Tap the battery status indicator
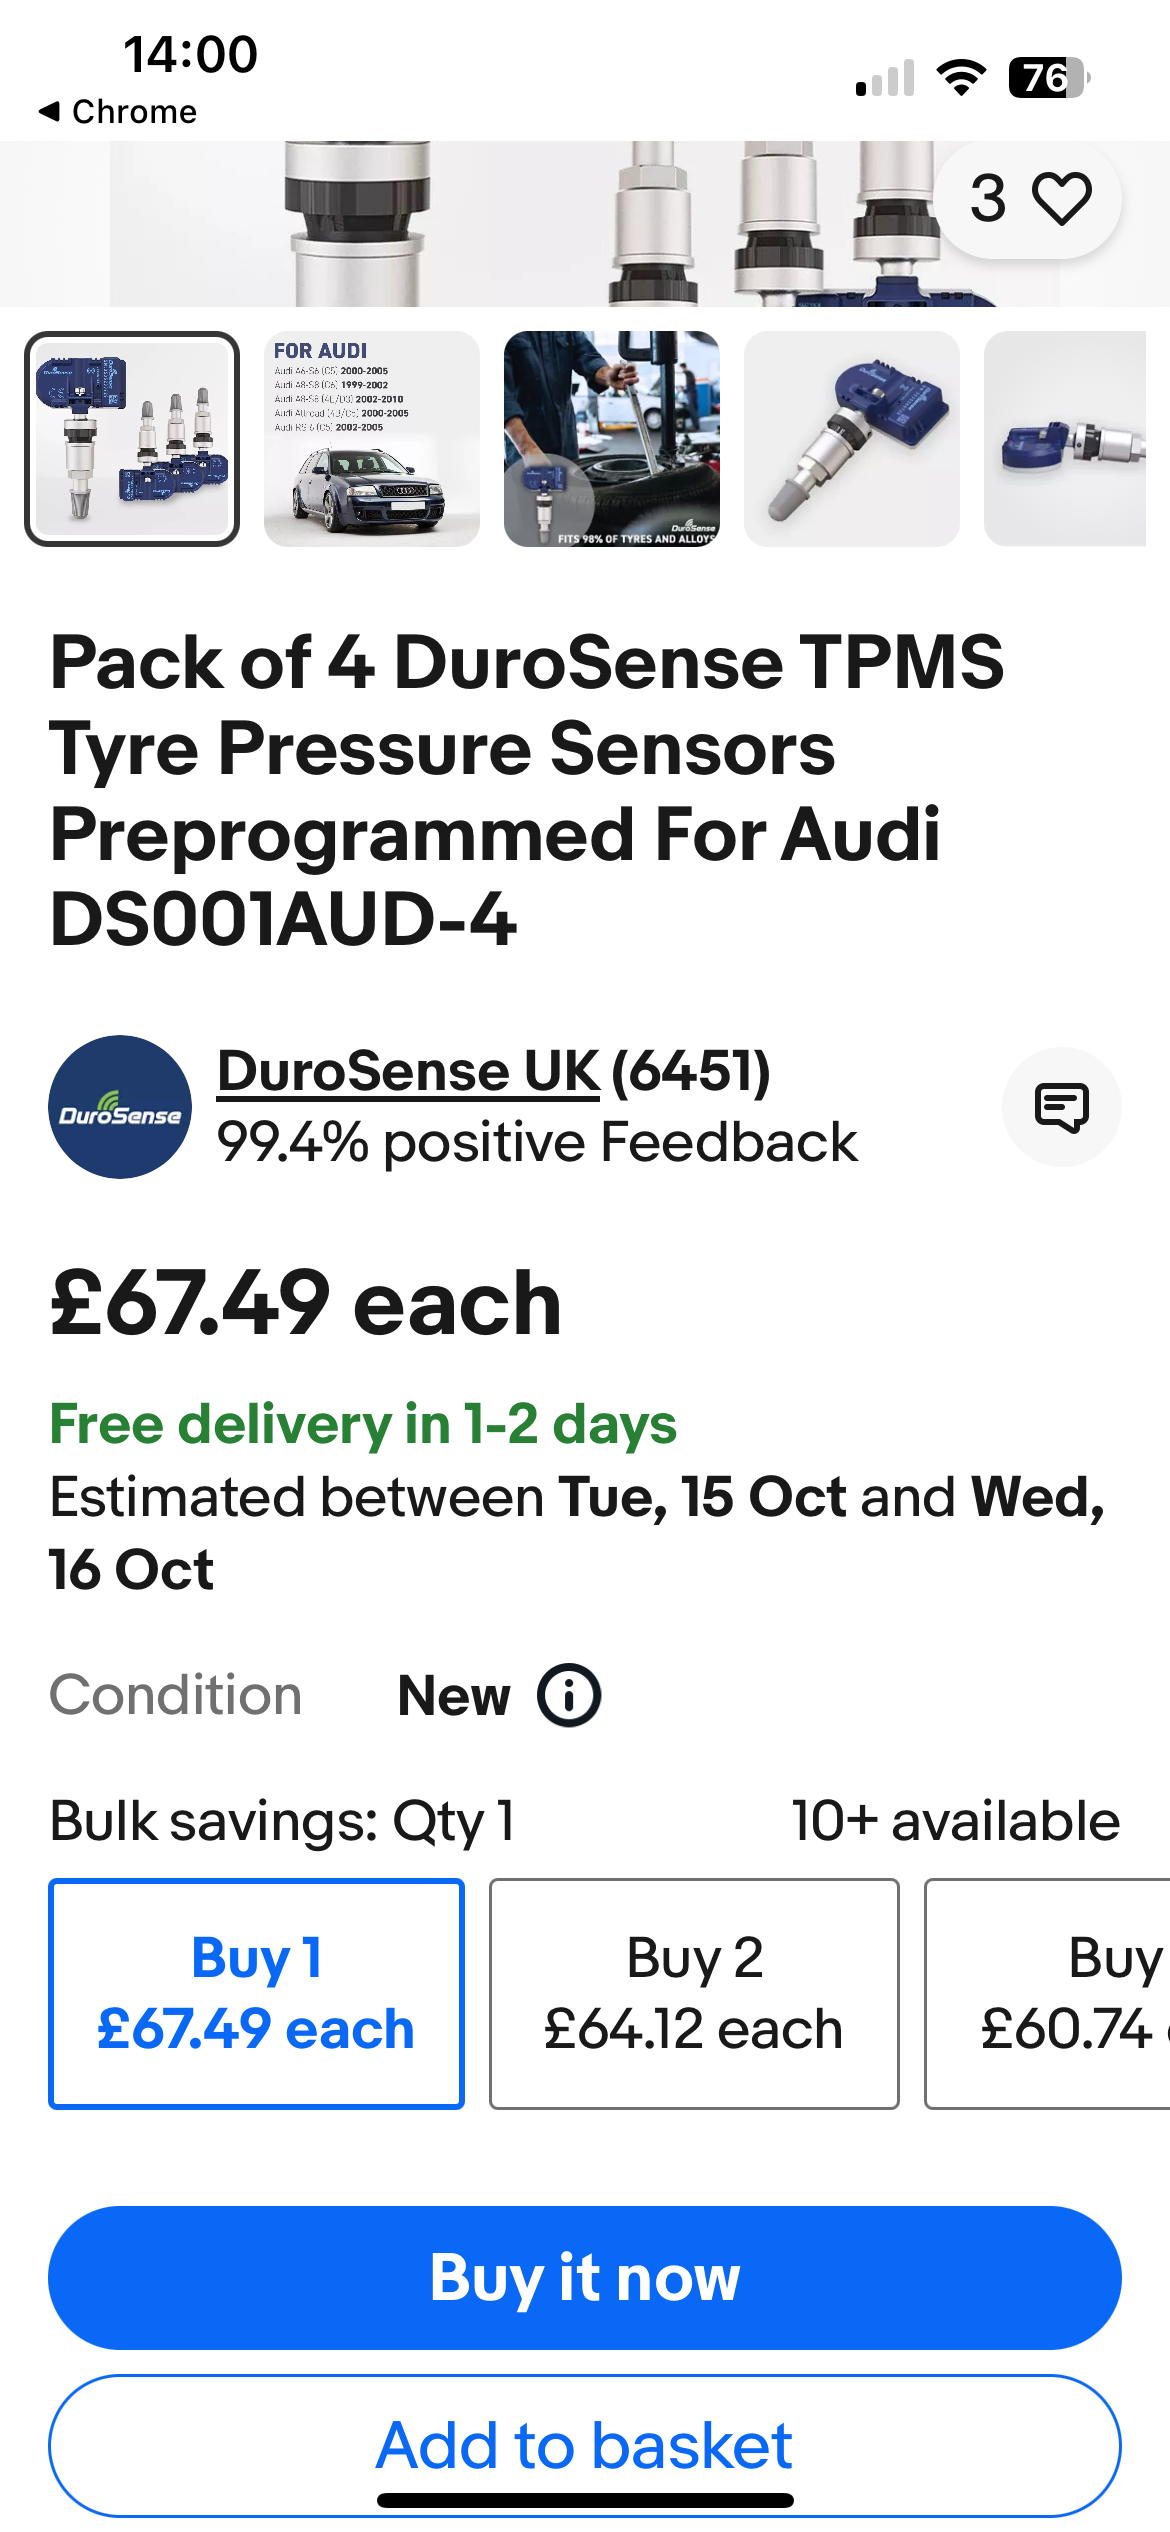 (1047, 78)
